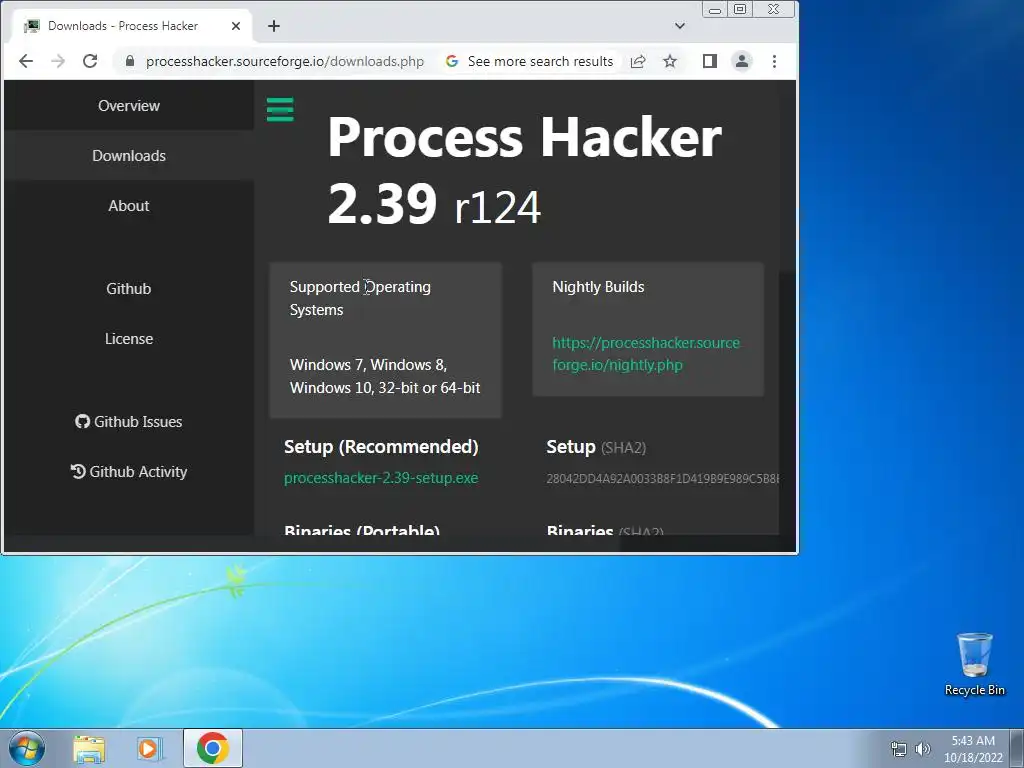Open Windows Explorer from the taskbar
1024x768 pixels.
coord(89,748)
